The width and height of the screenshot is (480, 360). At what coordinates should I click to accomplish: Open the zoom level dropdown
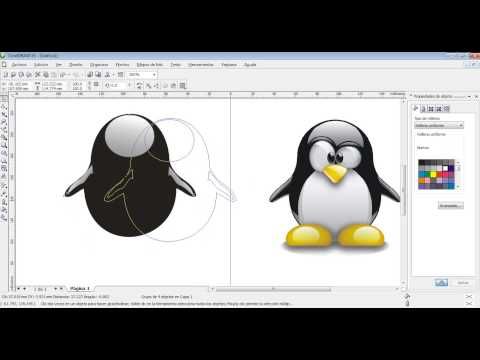click(154, 75)
